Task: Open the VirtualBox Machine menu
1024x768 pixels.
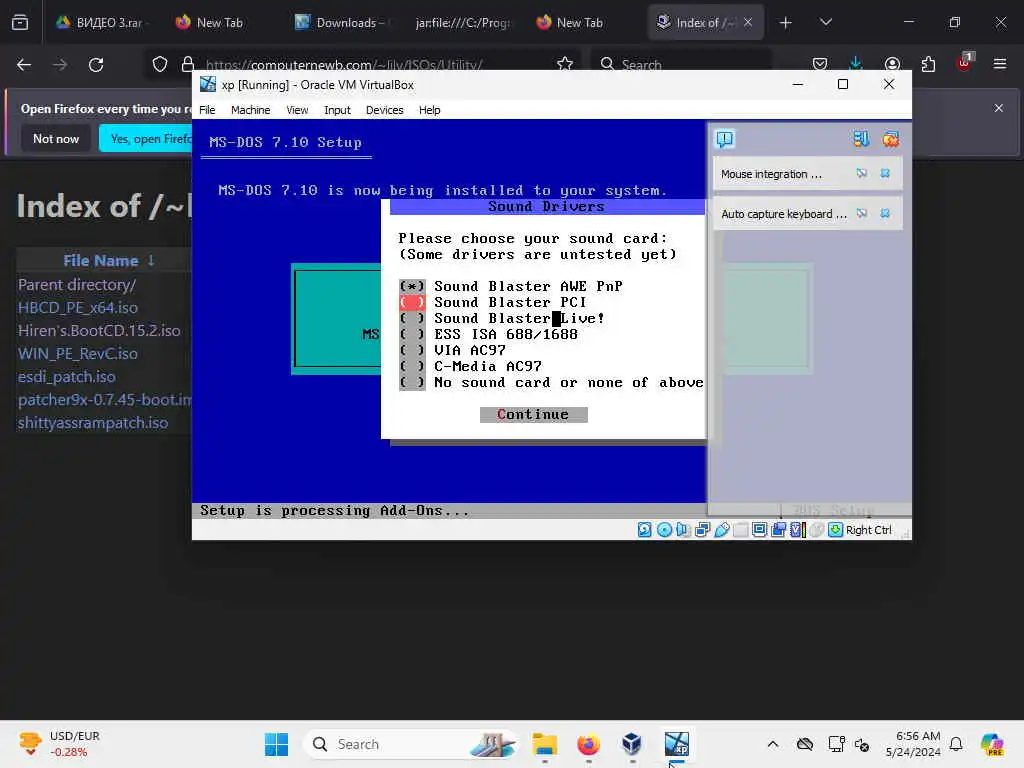Action: pyautogui.click(x=250, y=110)
